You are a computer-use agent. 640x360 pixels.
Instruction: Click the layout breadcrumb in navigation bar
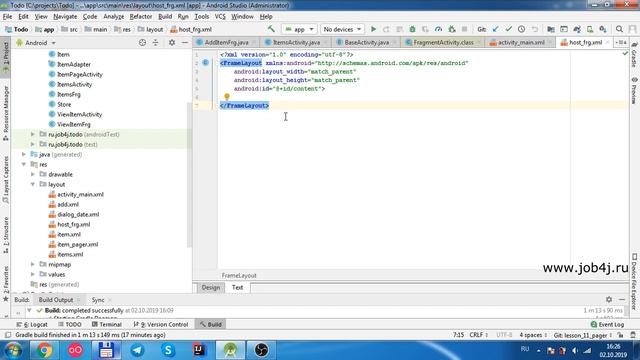[150, 29]
